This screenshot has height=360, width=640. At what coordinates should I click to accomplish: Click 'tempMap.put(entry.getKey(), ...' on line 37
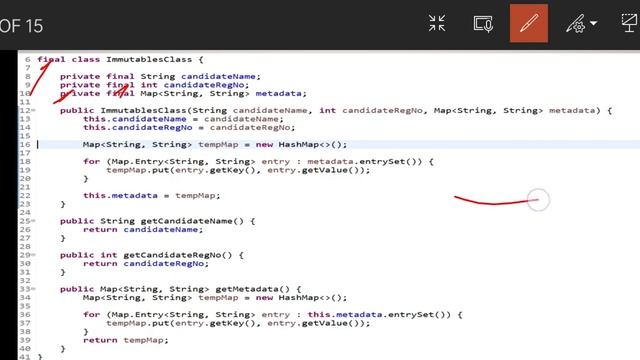pos(238,323)
